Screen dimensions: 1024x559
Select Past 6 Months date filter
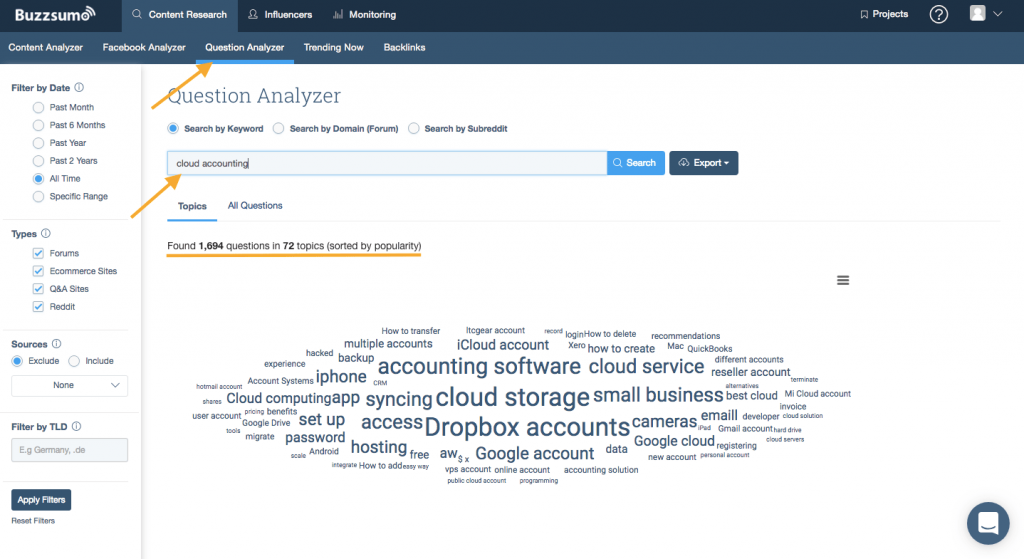[39, 125]
